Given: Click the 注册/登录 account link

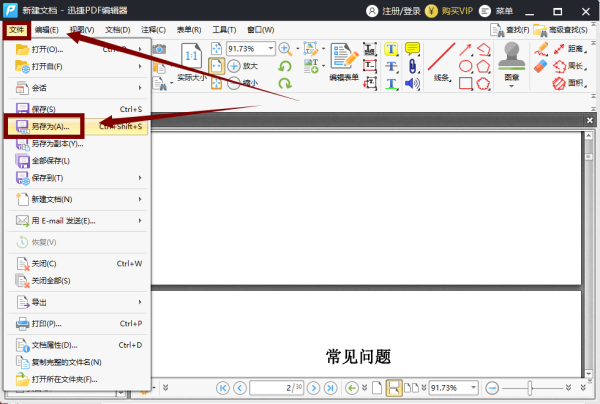Looking at the screenshot, I should 393,11.
